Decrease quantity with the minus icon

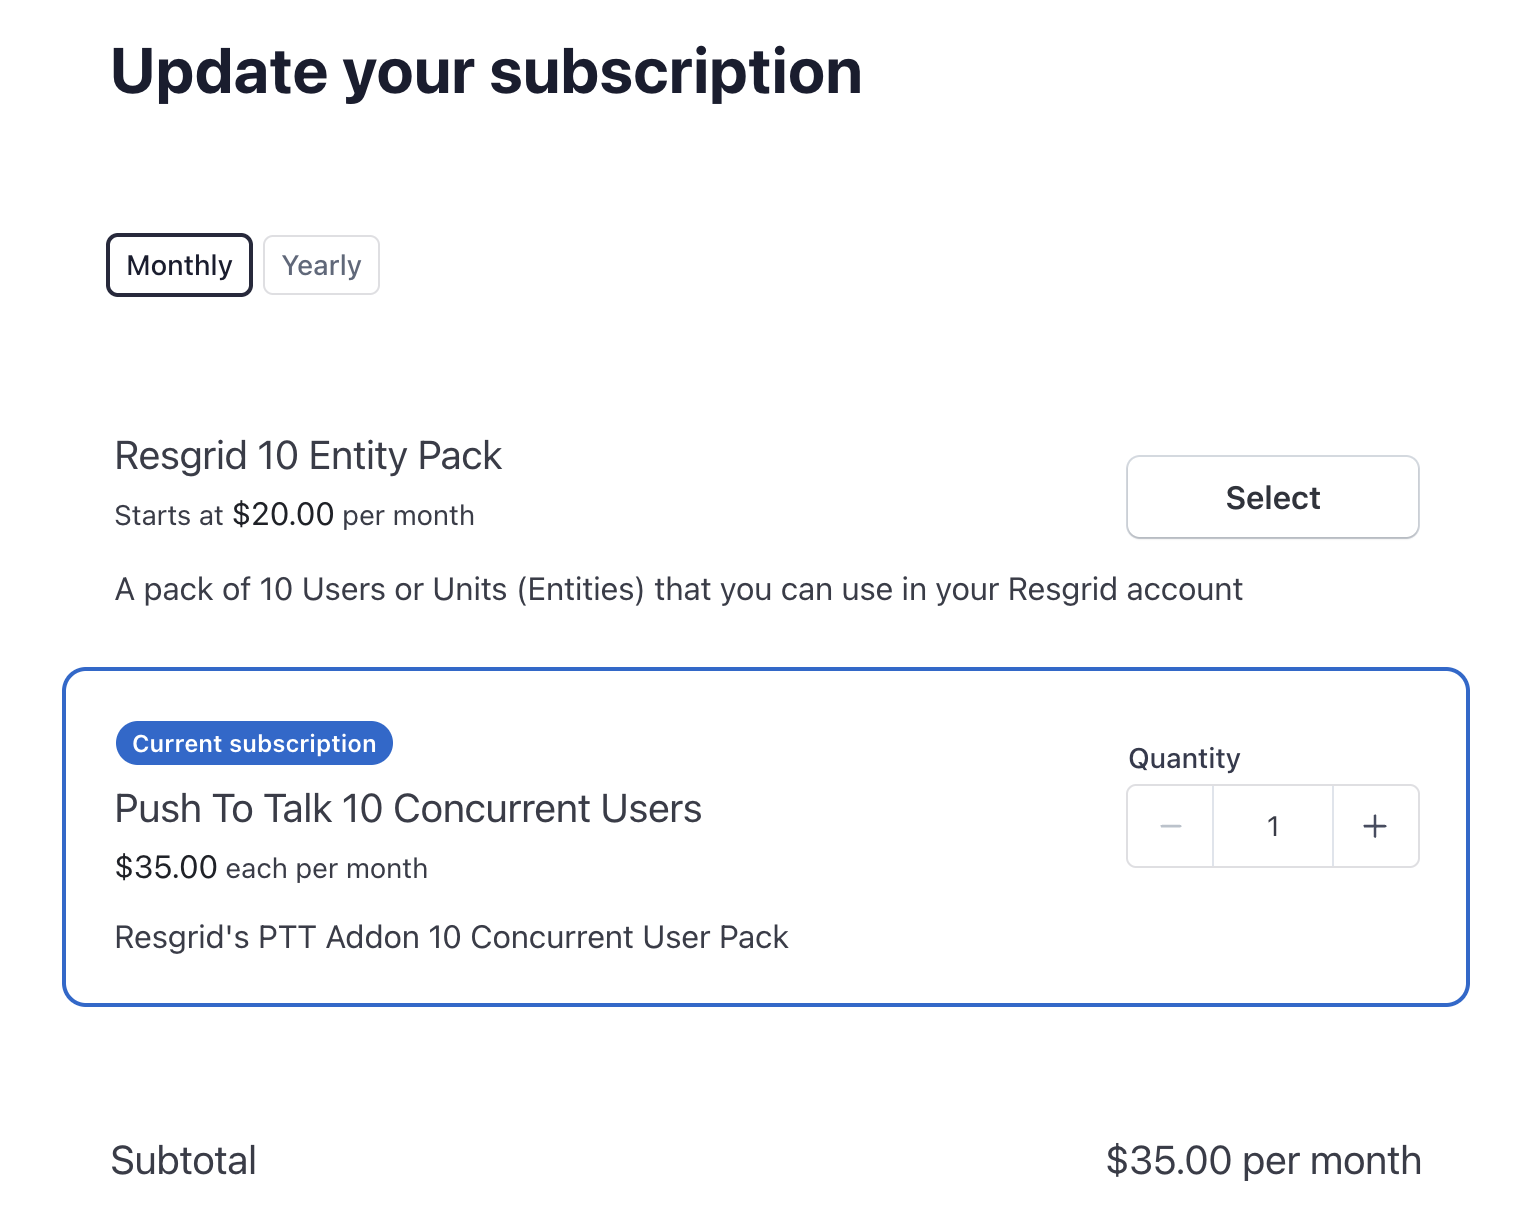(x=1170, y=826)
